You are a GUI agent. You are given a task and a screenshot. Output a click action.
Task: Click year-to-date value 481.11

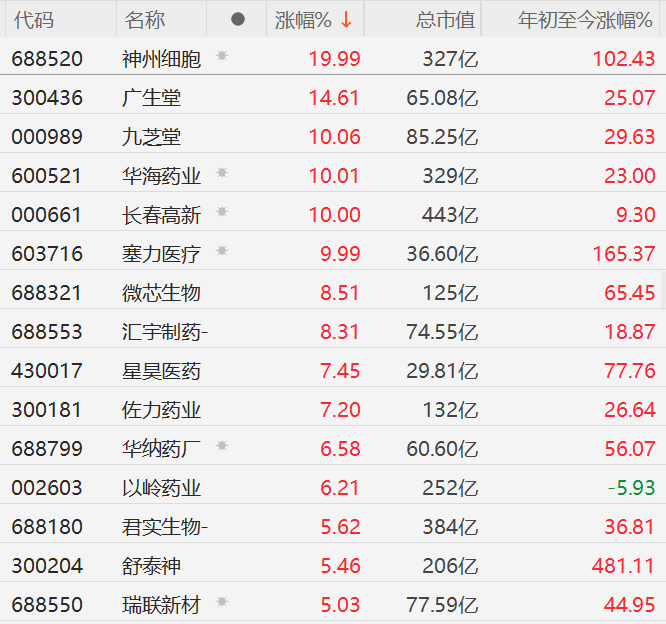pyautogui.click(x=623, y=566)
